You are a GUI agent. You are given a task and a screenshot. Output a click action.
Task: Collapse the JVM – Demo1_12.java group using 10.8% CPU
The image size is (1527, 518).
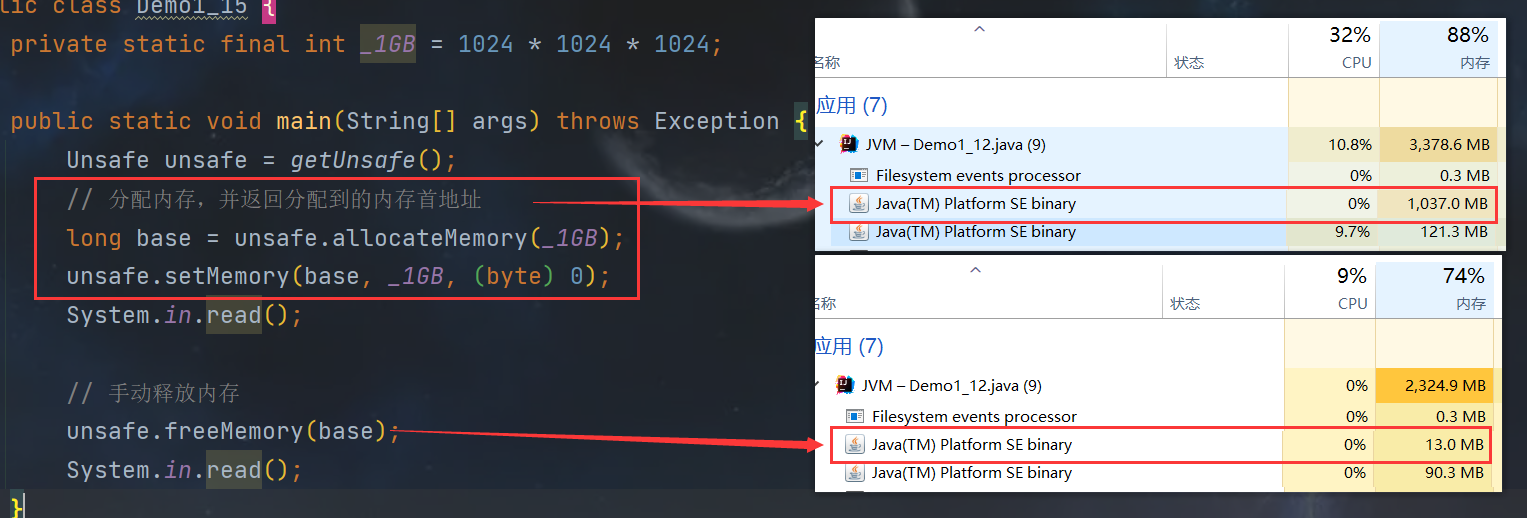(x=821, y=144)
